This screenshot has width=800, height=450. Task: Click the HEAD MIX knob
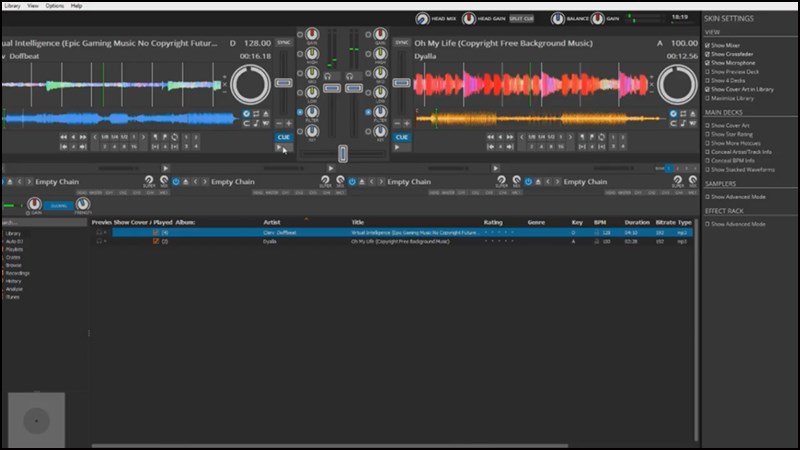click(x=422, y=19)
